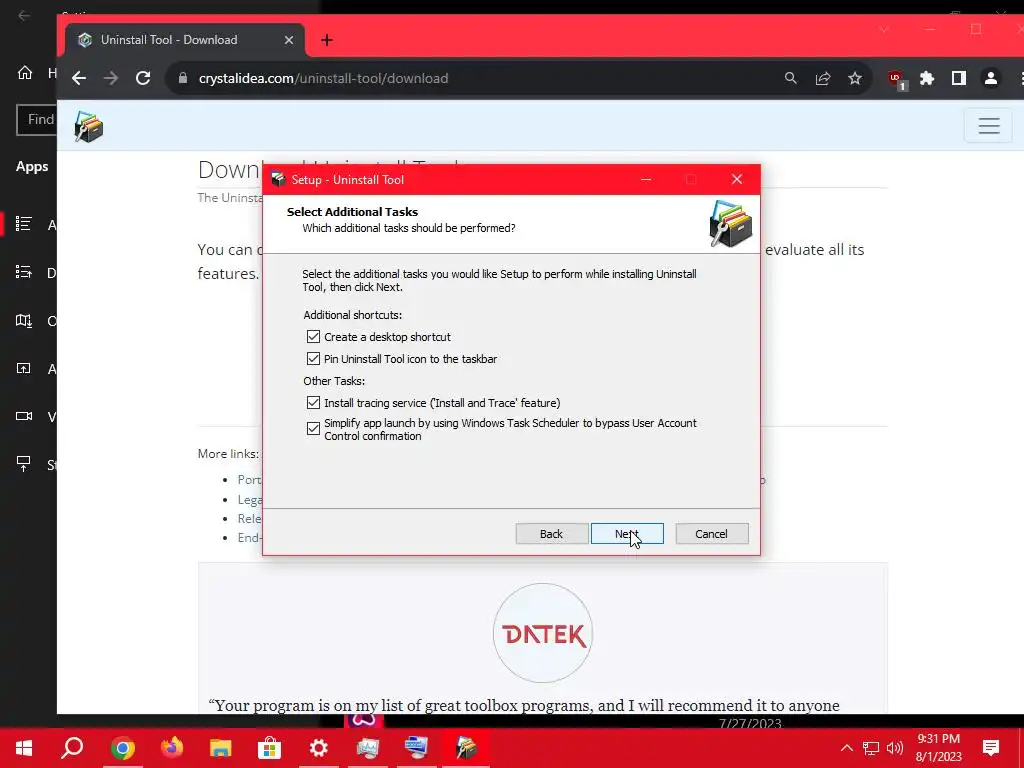
Task: Open Startup sidebar icon
Action: (24, 464)
